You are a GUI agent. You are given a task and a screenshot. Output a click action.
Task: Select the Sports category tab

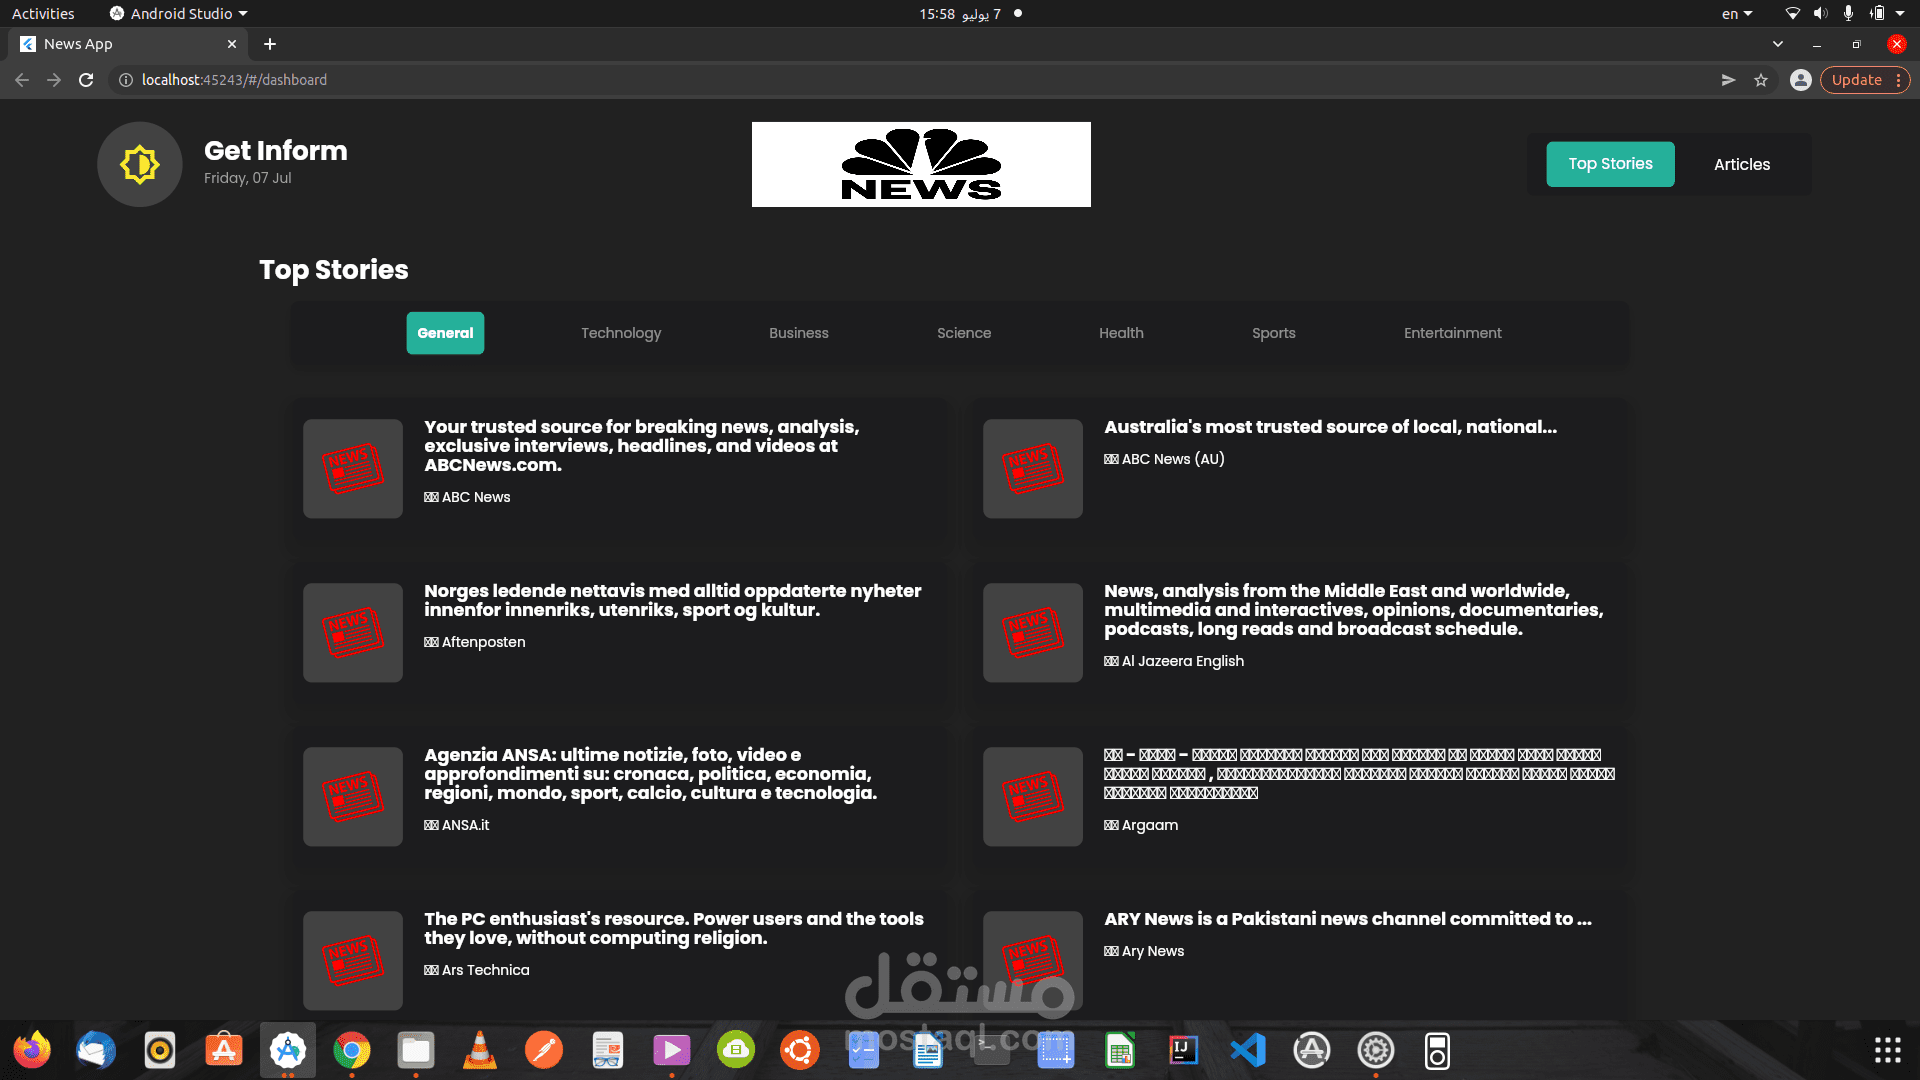click(1273, 333)
